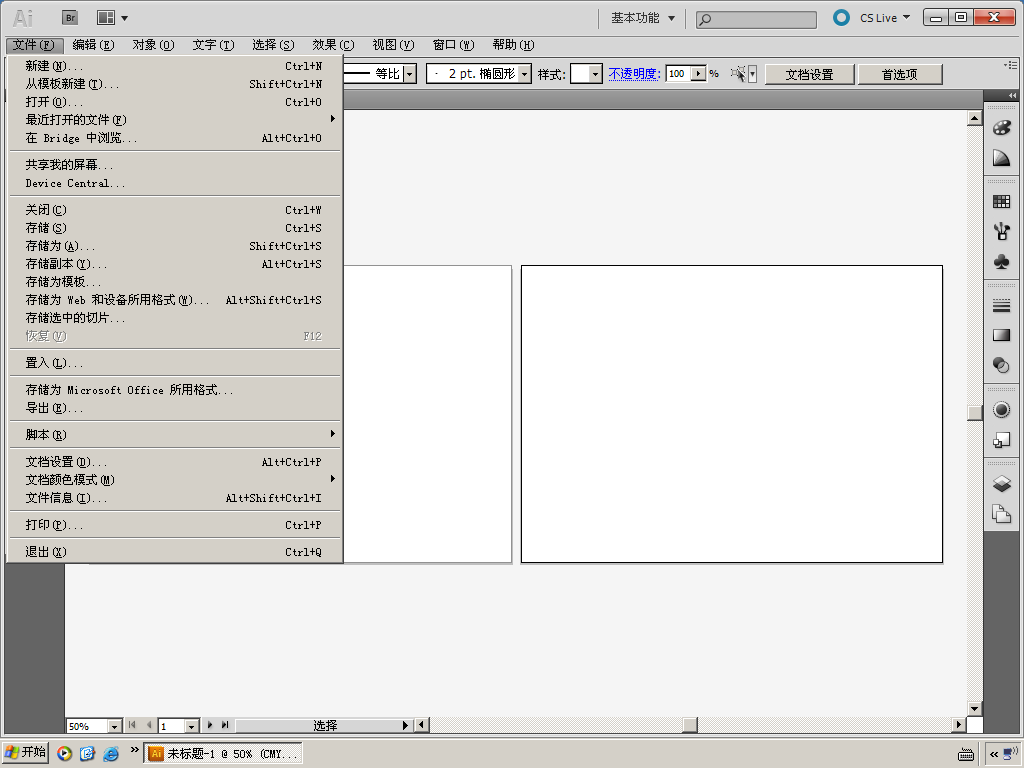1024x768 pixels.
Task: Click the 首选项 button in control bar
Action: coord(899,74)
